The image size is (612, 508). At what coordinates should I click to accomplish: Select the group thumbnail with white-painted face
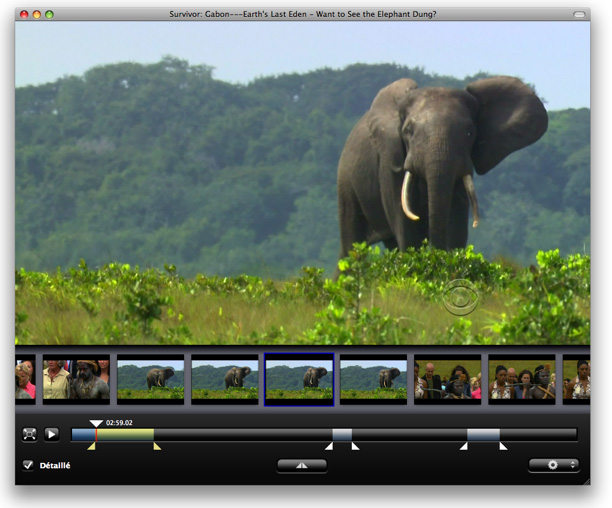click(522, 379)
